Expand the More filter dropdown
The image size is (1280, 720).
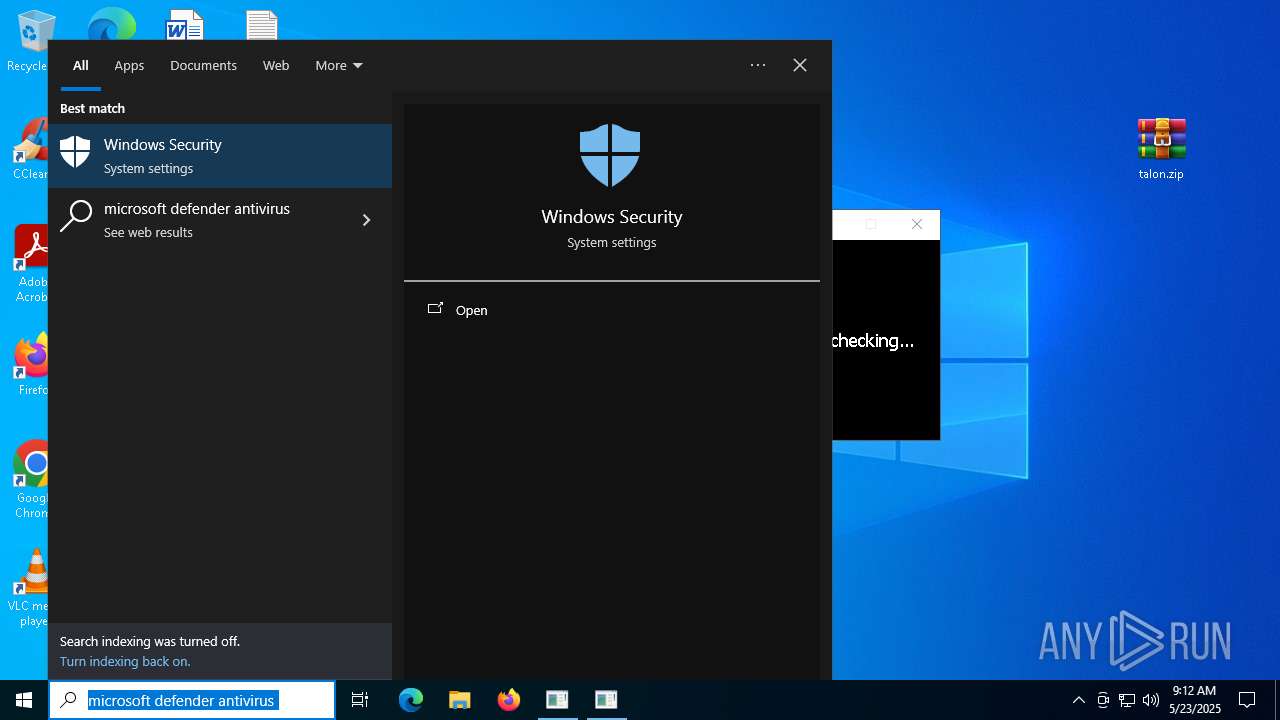click(x=339, y=65)
